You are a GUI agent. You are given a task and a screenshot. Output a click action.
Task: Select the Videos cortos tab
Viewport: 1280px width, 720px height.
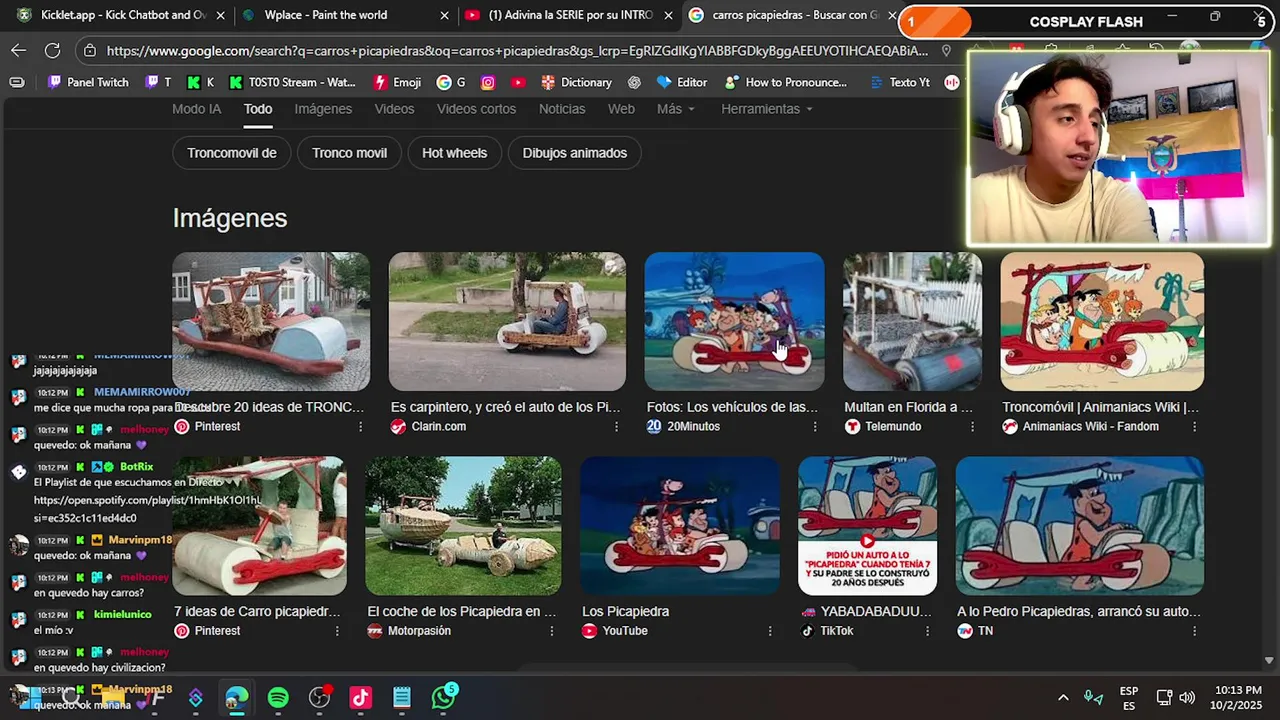click(476, 109)
